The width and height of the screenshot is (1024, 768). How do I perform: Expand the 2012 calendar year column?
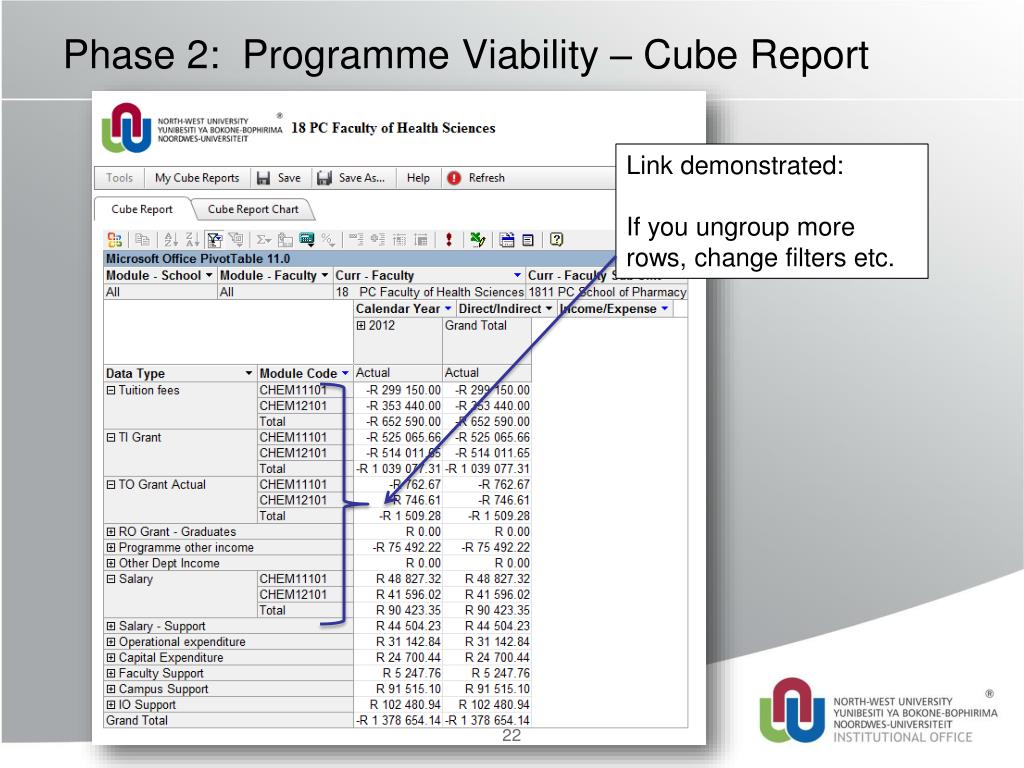(360, 325)
